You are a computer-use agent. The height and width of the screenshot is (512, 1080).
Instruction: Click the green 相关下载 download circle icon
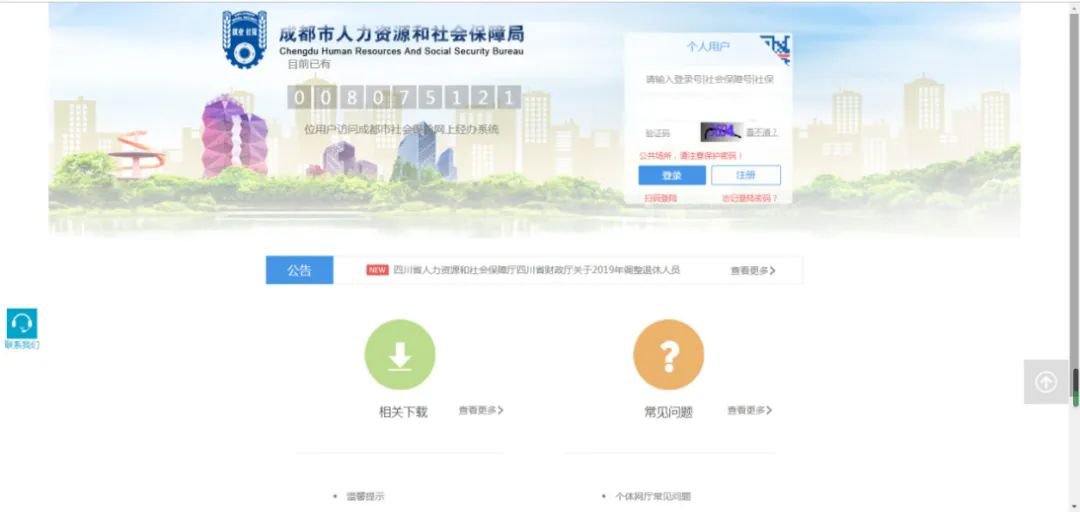(399, 355)
